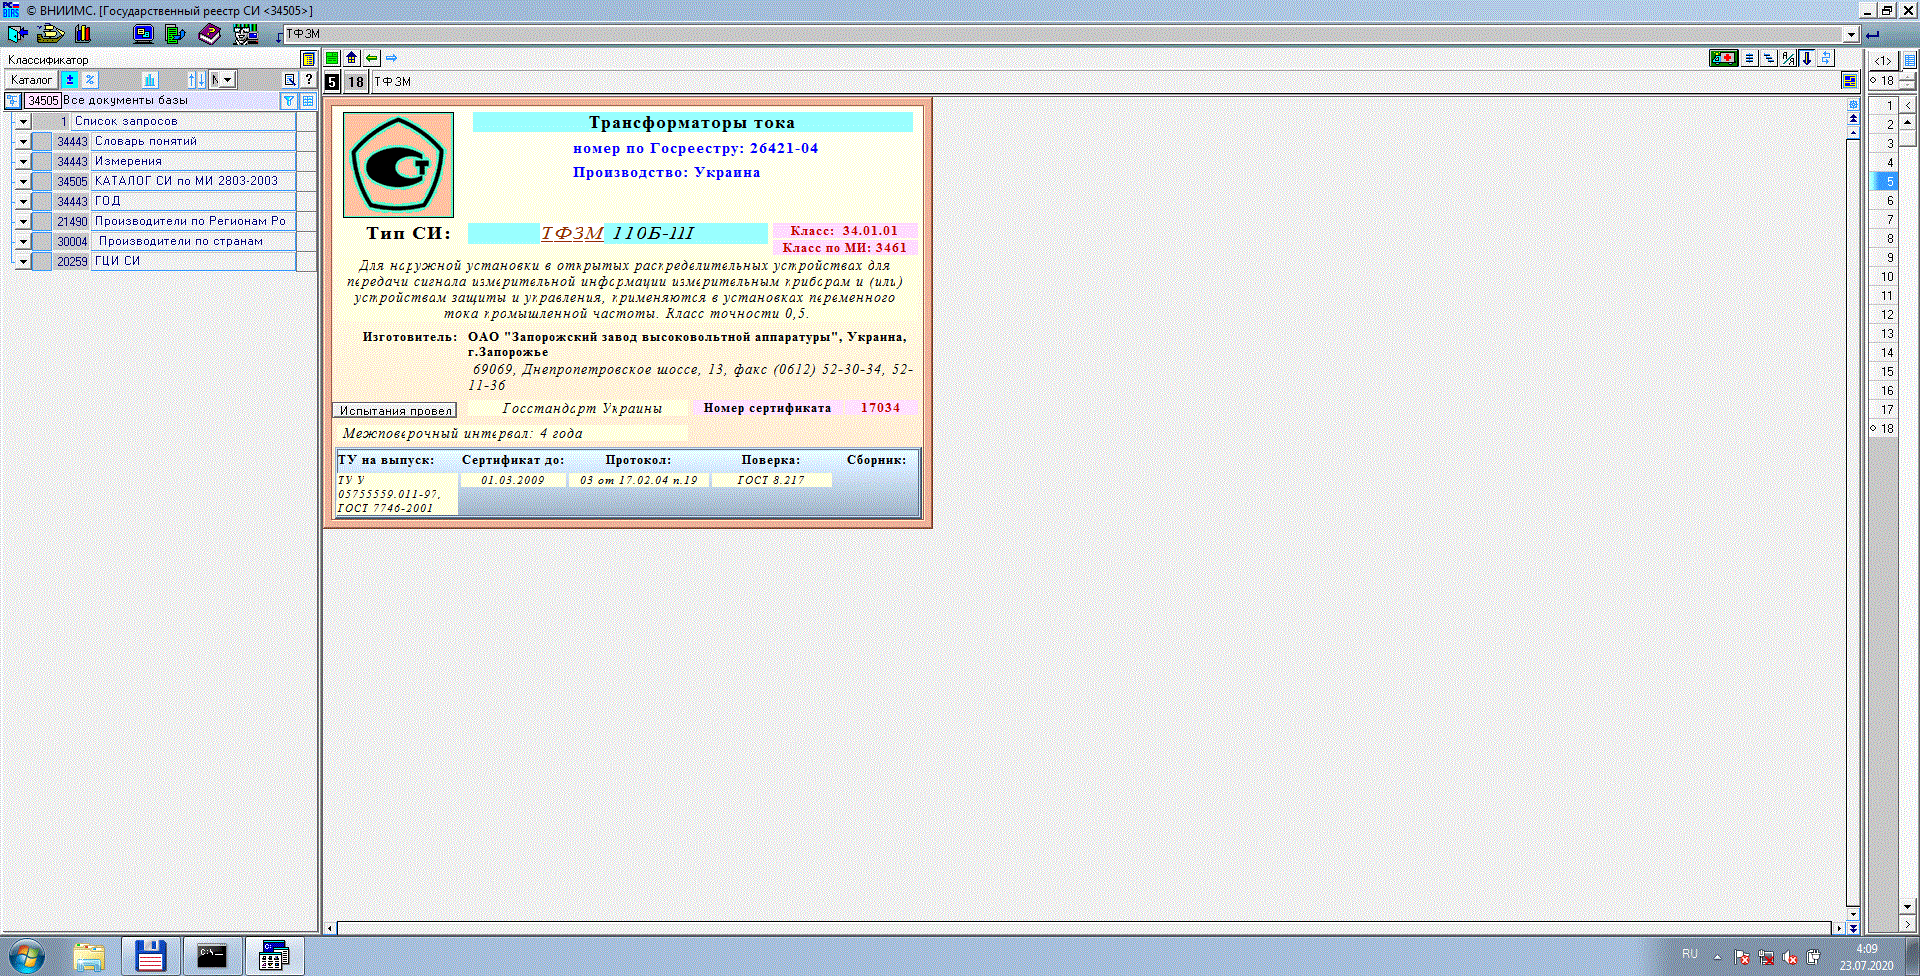Image resolution: width=1920 pixels, height=976 pixels.
Task: Toggle the checkbox beside Измерения row
Action: pyautogui.click(x=42, y=161)
